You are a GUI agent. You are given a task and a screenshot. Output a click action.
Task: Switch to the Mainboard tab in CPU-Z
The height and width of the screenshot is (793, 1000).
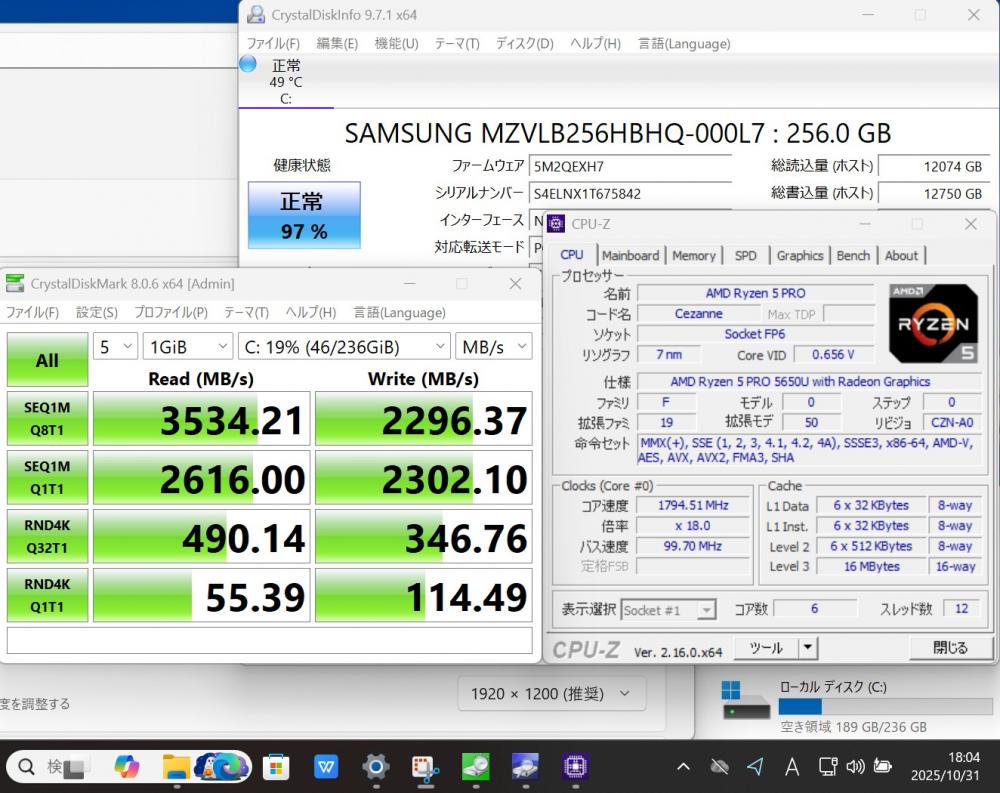coord(630,256)
